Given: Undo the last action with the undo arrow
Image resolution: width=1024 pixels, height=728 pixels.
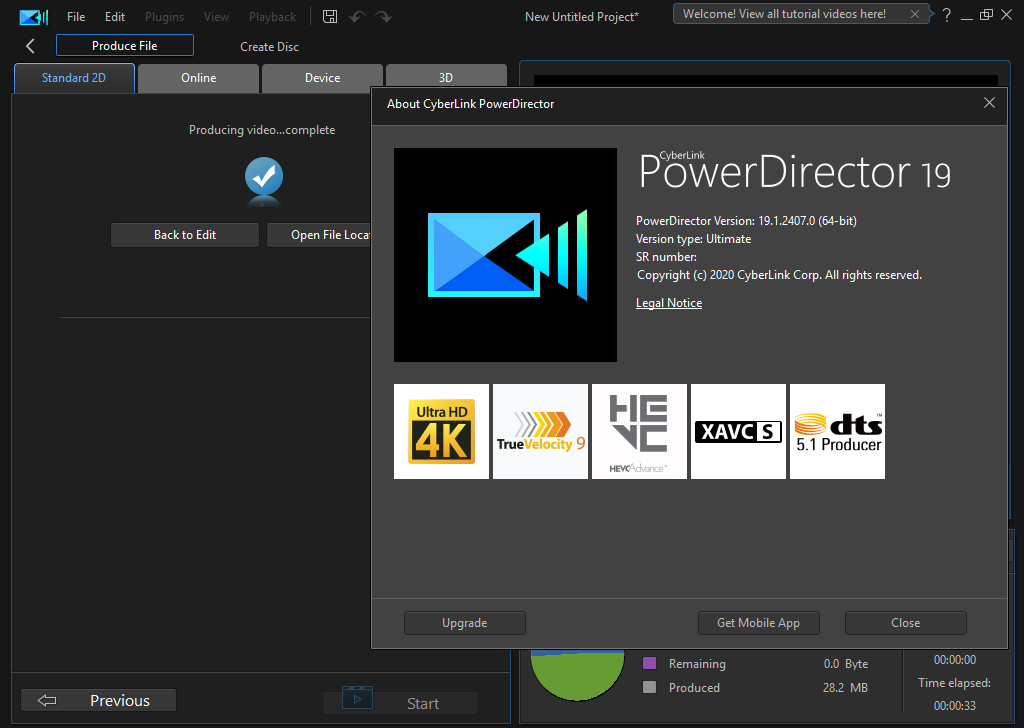Looking at the screenshot, I should coord(357,17).
